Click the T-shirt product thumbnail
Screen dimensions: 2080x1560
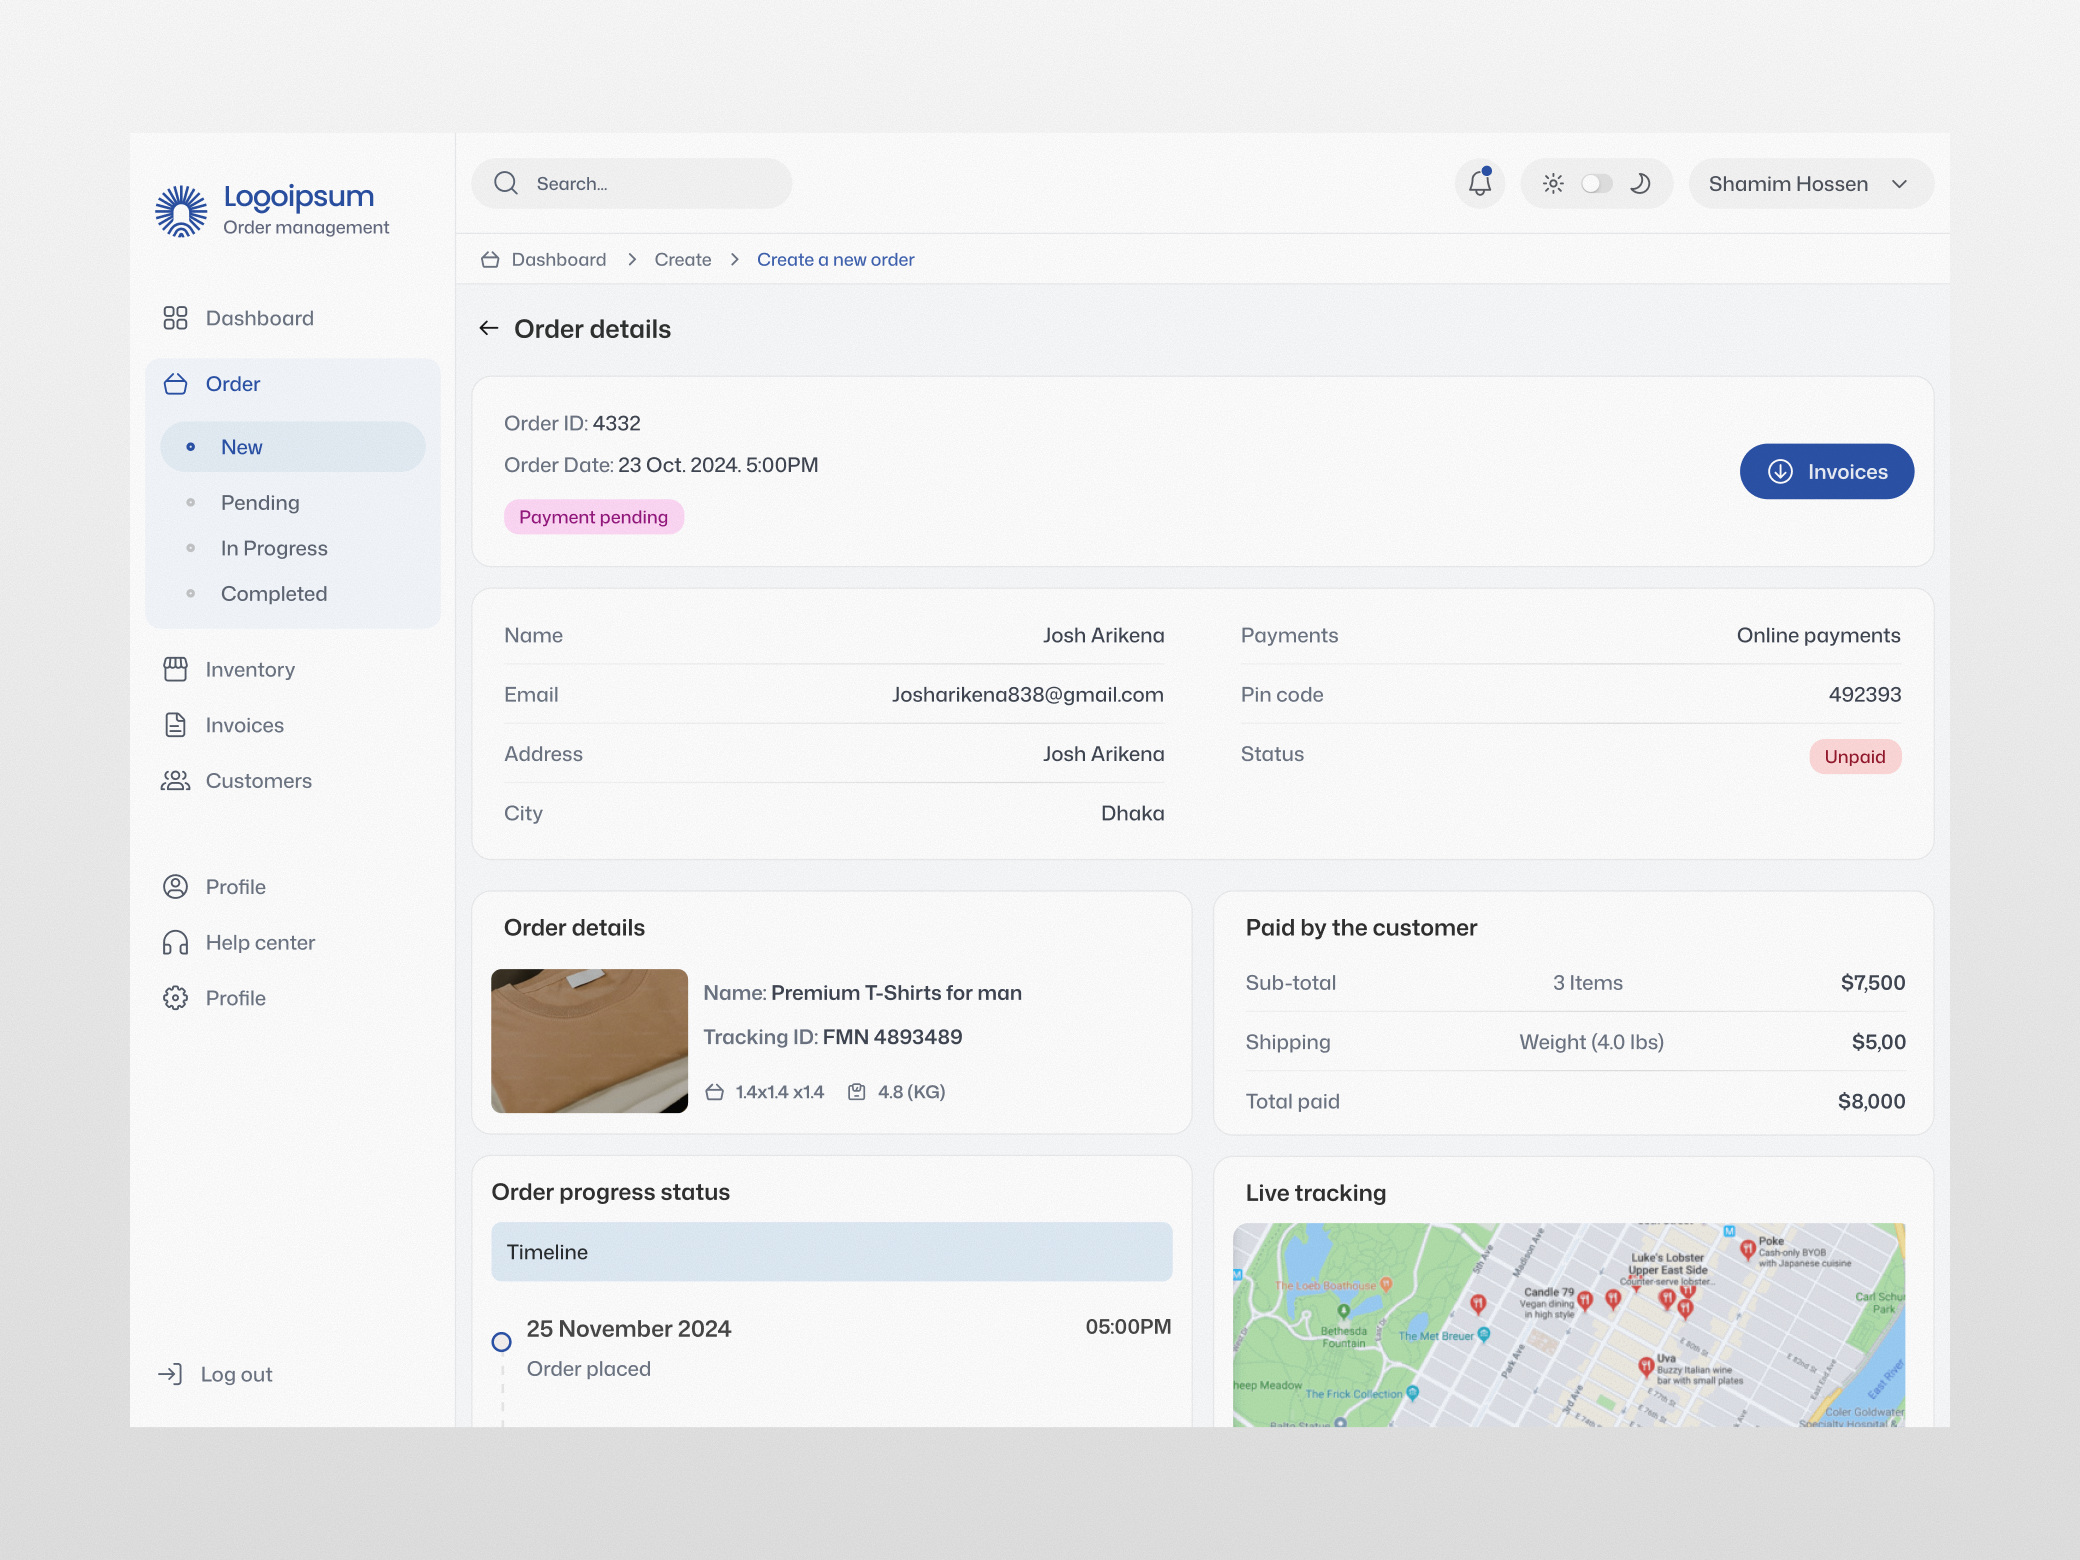(x=589, y=1040)
